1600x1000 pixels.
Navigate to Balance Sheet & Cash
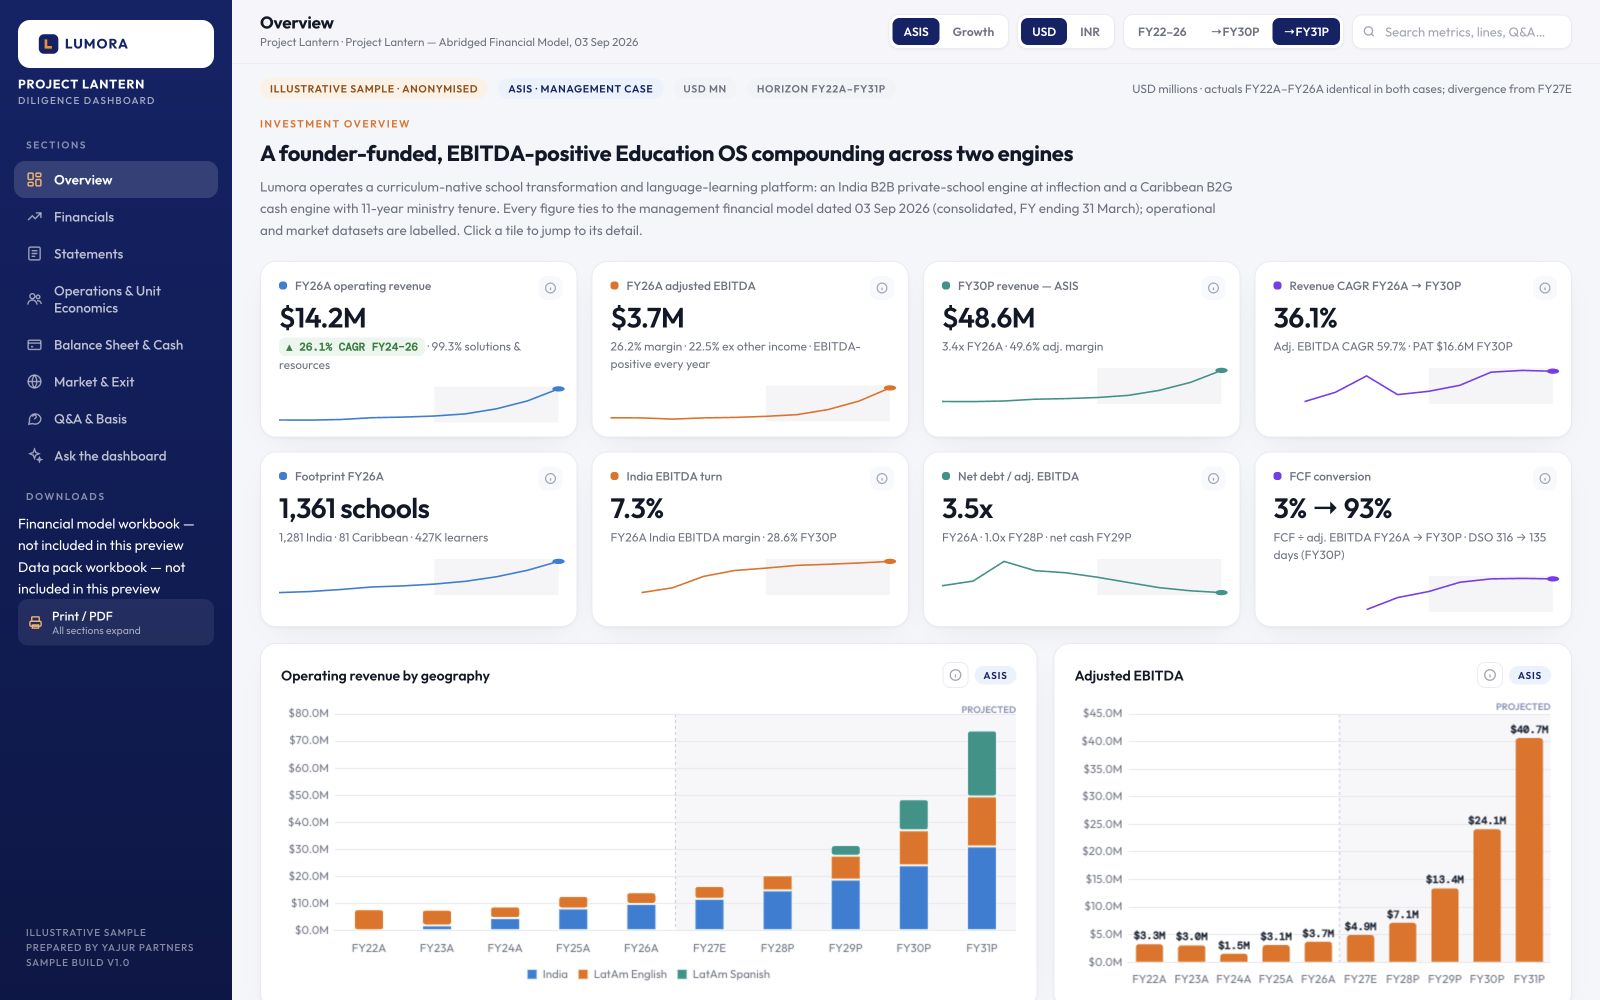tap(116, 345)
